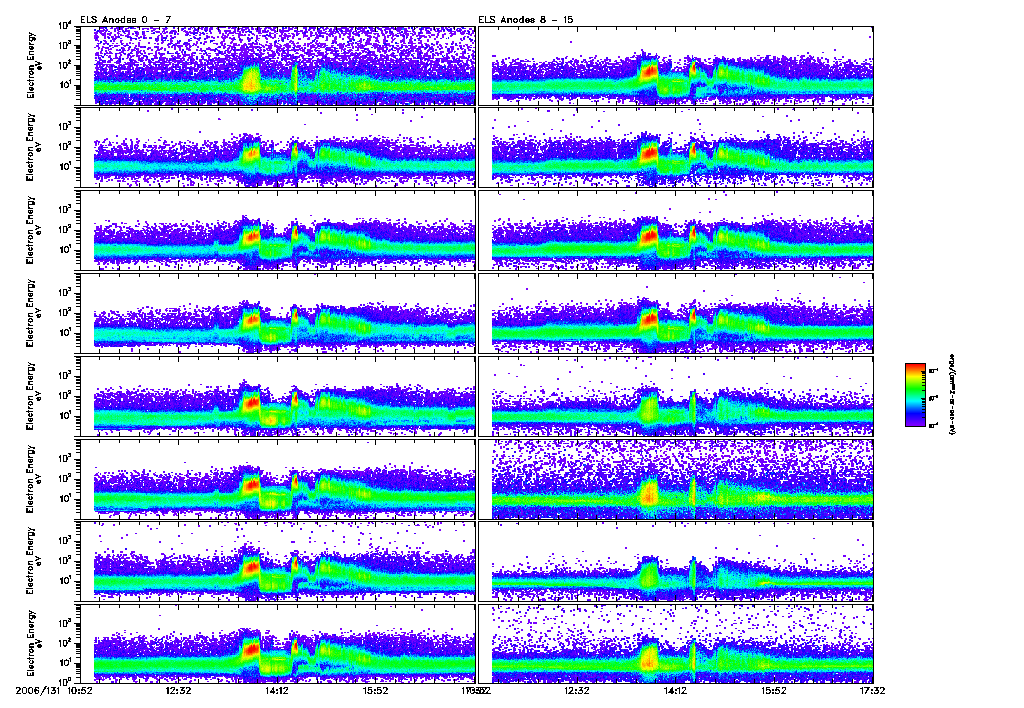
Task: Click "14:12" label under the Anodes 0-7 column
Action: tap(277, 690)
